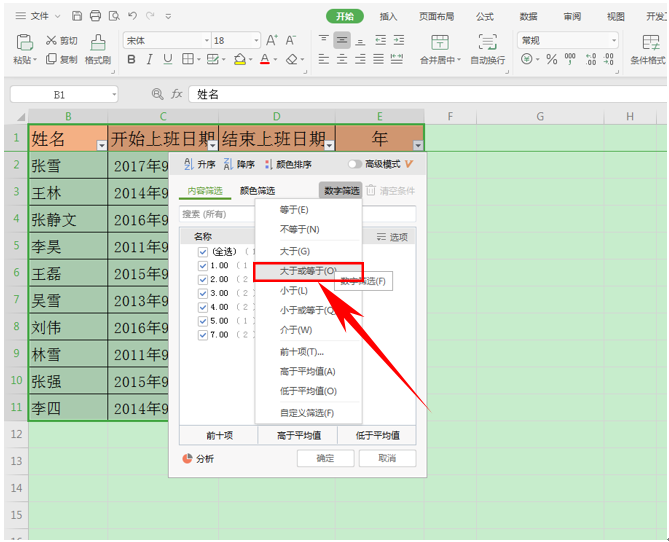Toggle Bold formatting

pos(131,59)
